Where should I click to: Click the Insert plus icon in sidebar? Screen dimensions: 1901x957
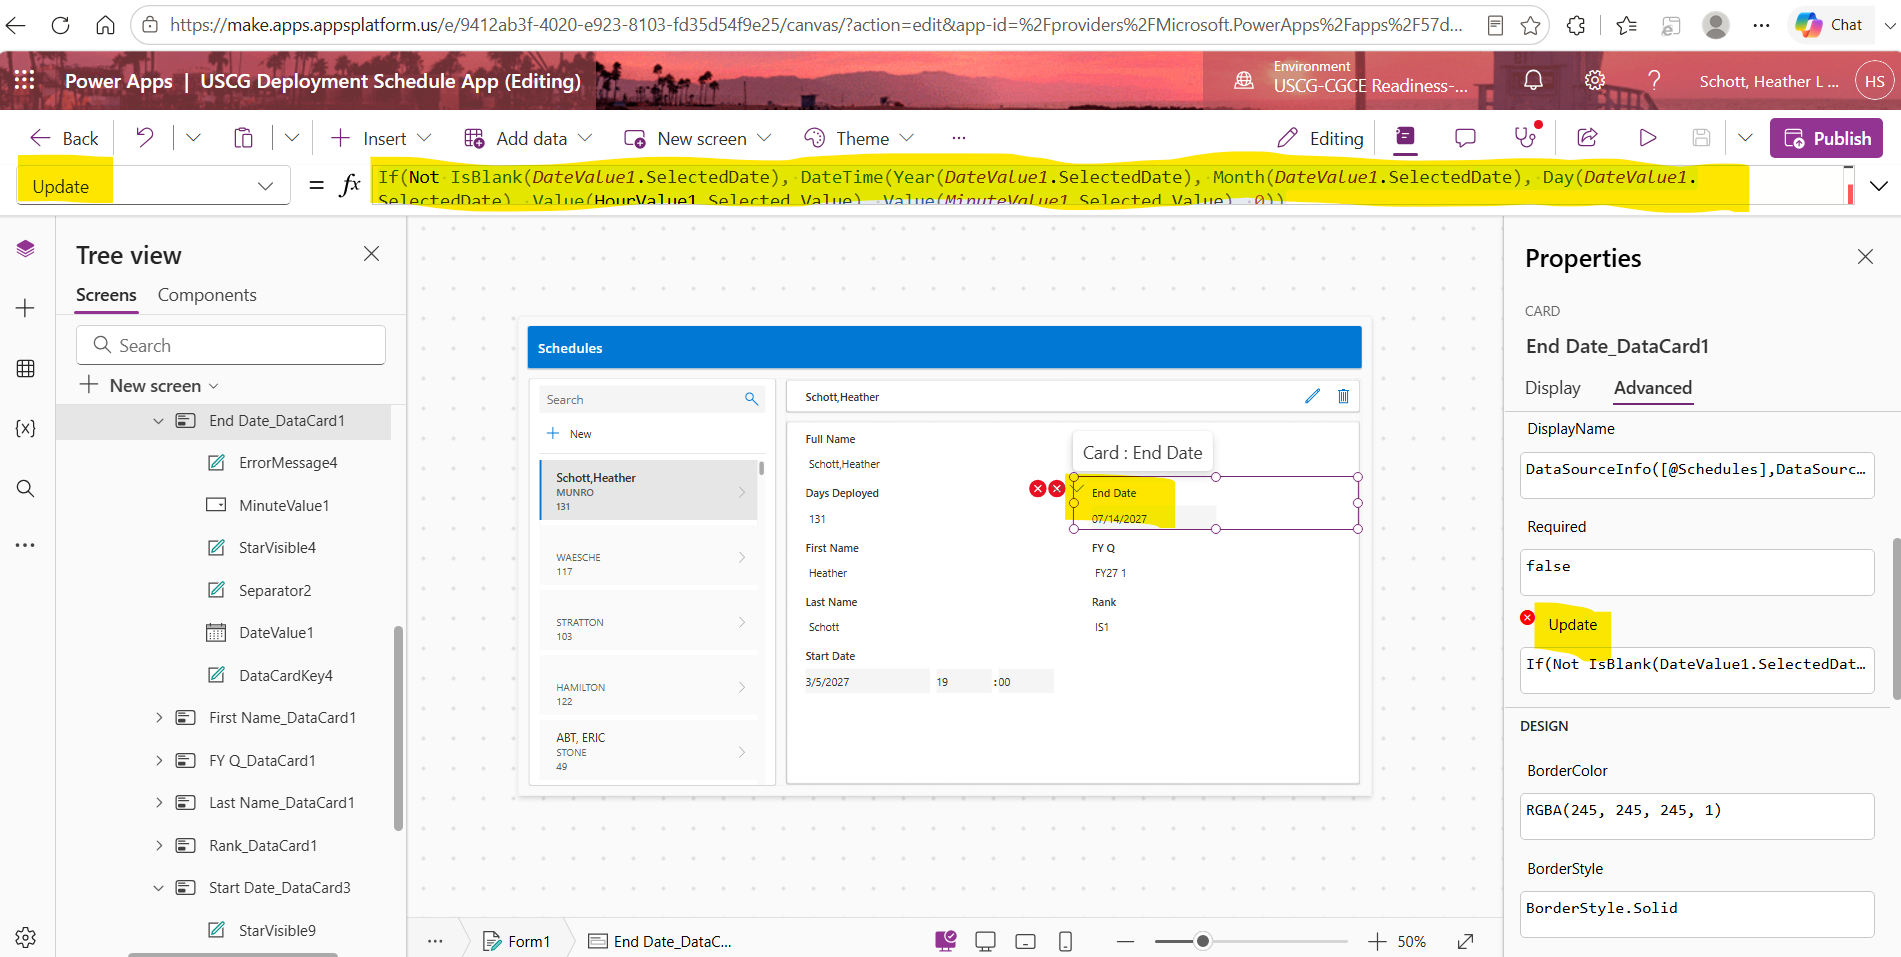click(x=26, y=308)
